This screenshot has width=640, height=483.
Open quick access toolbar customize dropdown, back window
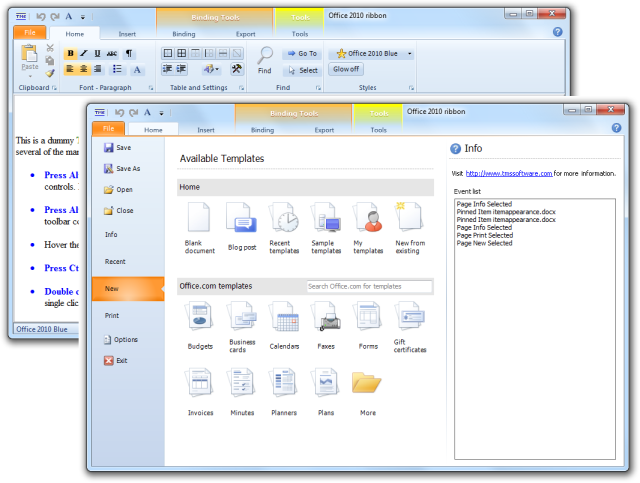(82, 17)
